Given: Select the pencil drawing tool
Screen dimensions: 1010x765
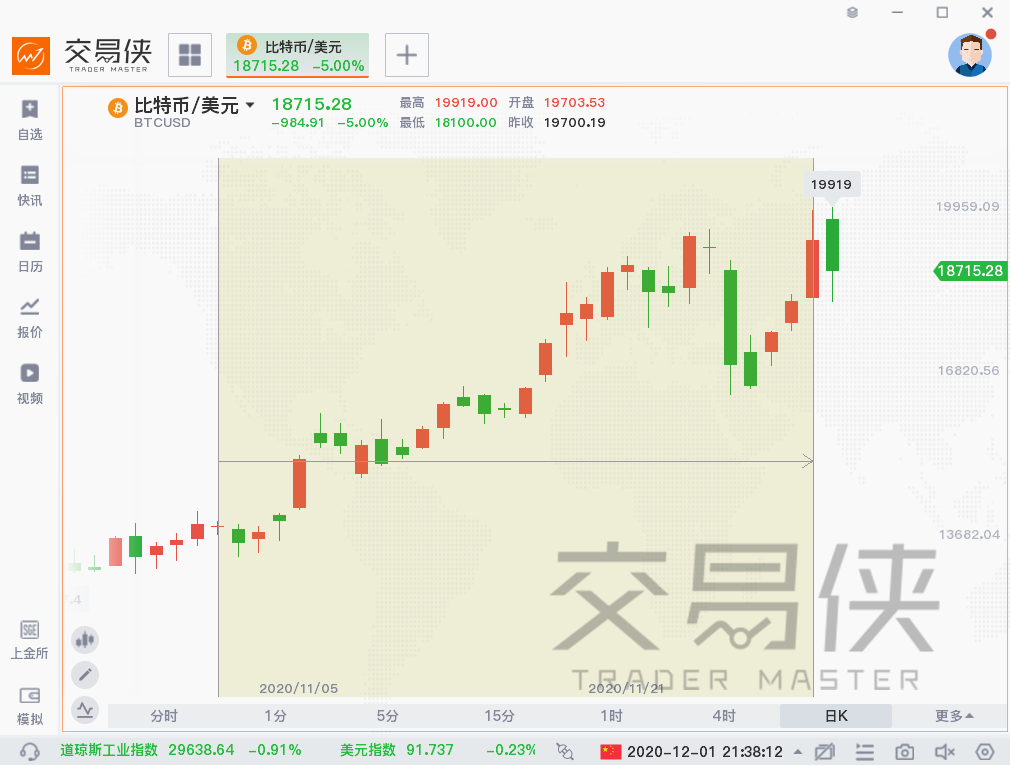Looking at the screenshot, I should click(85, 675).
